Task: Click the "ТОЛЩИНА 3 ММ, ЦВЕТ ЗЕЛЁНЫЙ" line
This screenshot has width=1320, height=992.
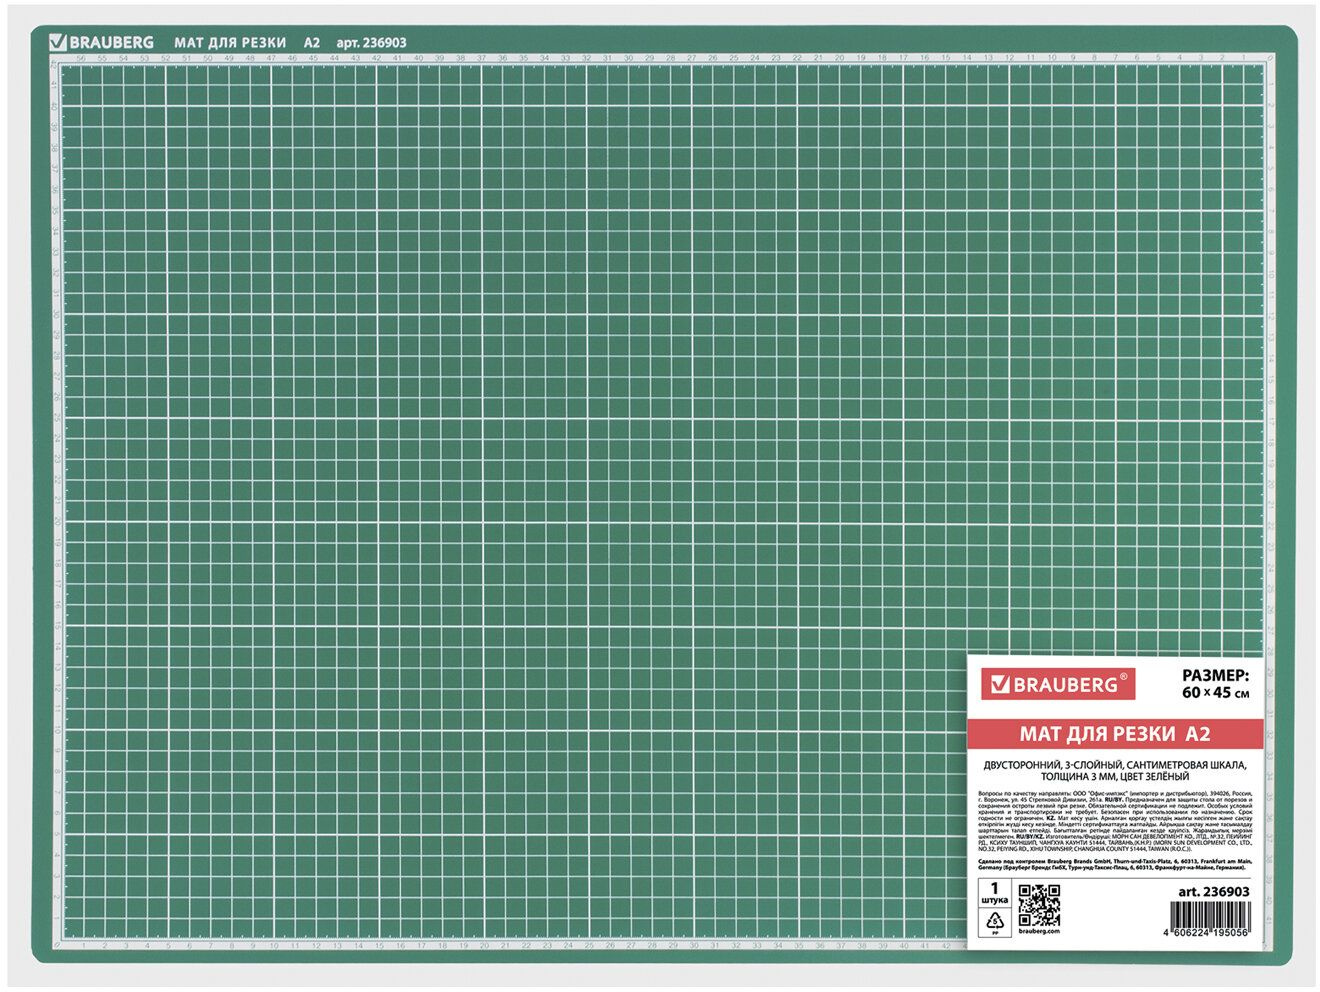Action: 1115,776
